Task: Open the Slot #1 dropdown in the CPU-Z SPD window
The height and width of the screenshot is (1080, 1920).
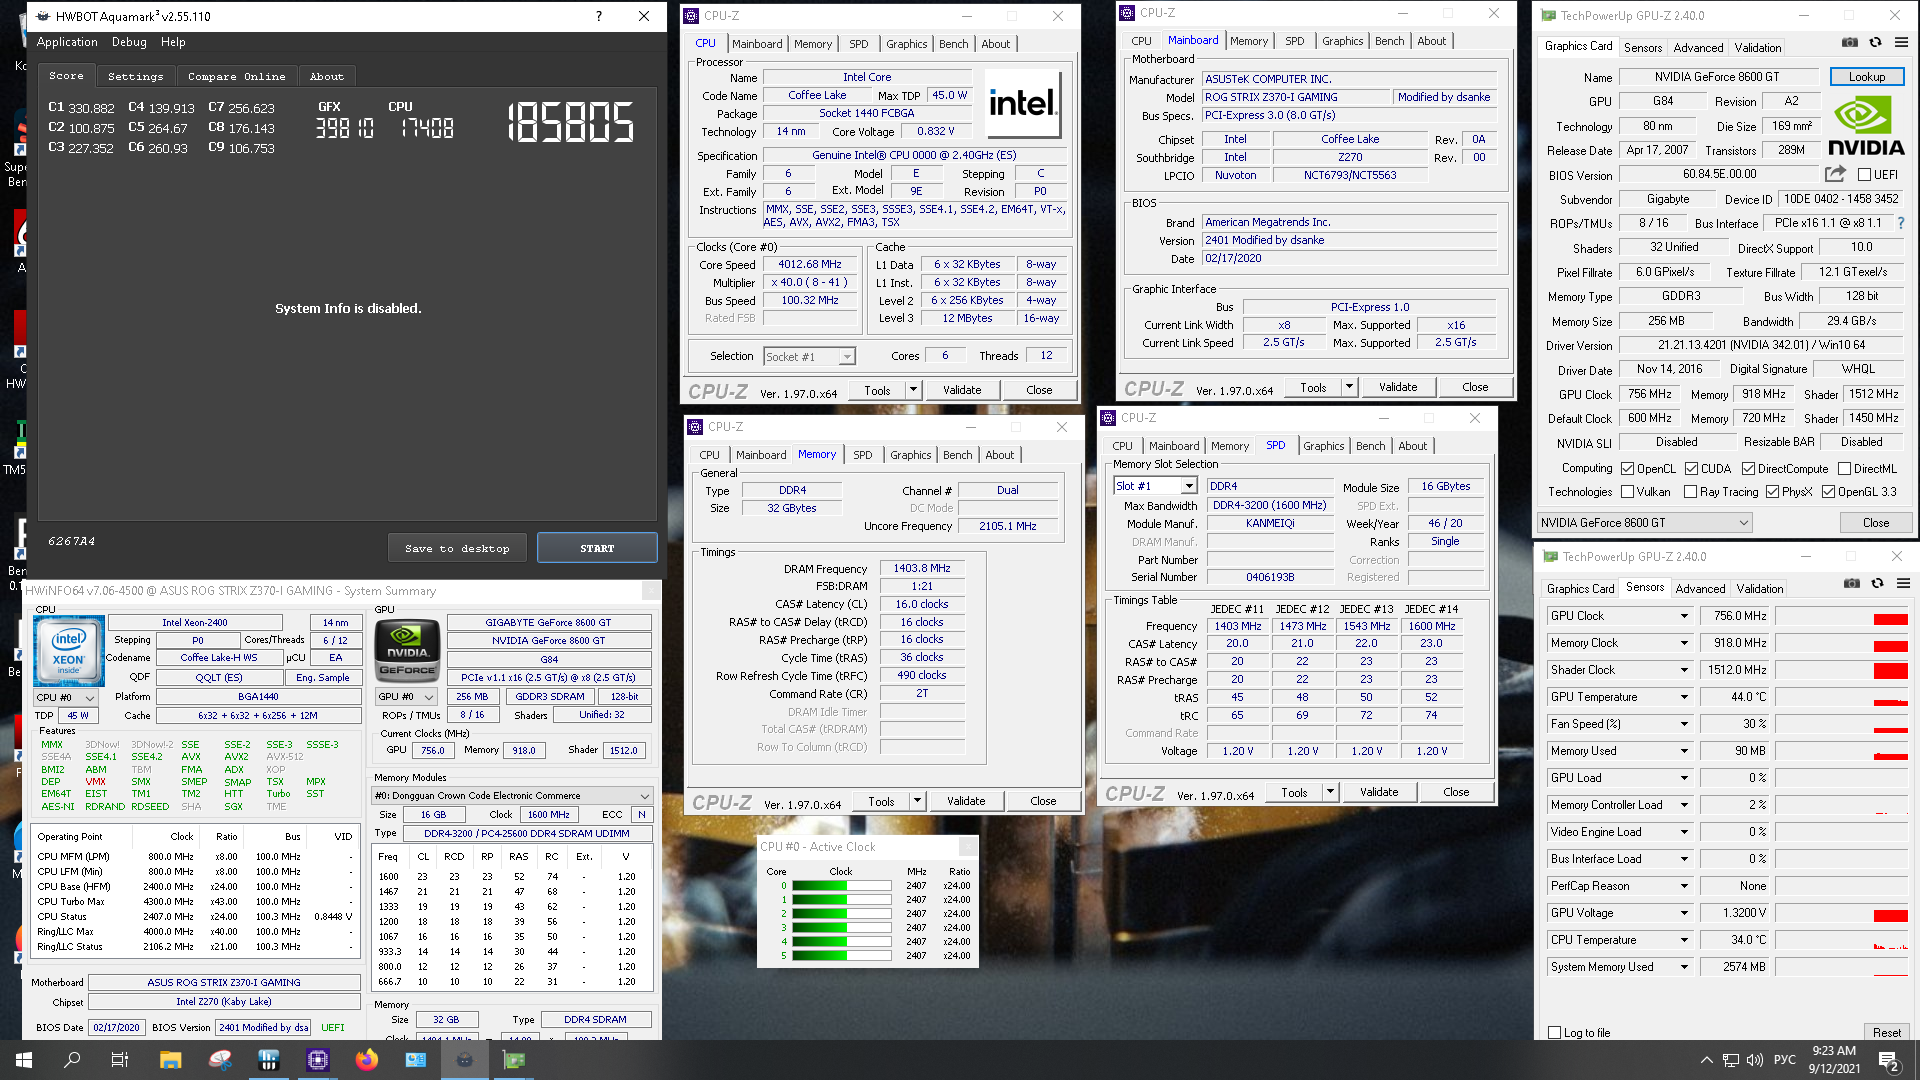Action: pyautogui.click(x=1155, y=486)
